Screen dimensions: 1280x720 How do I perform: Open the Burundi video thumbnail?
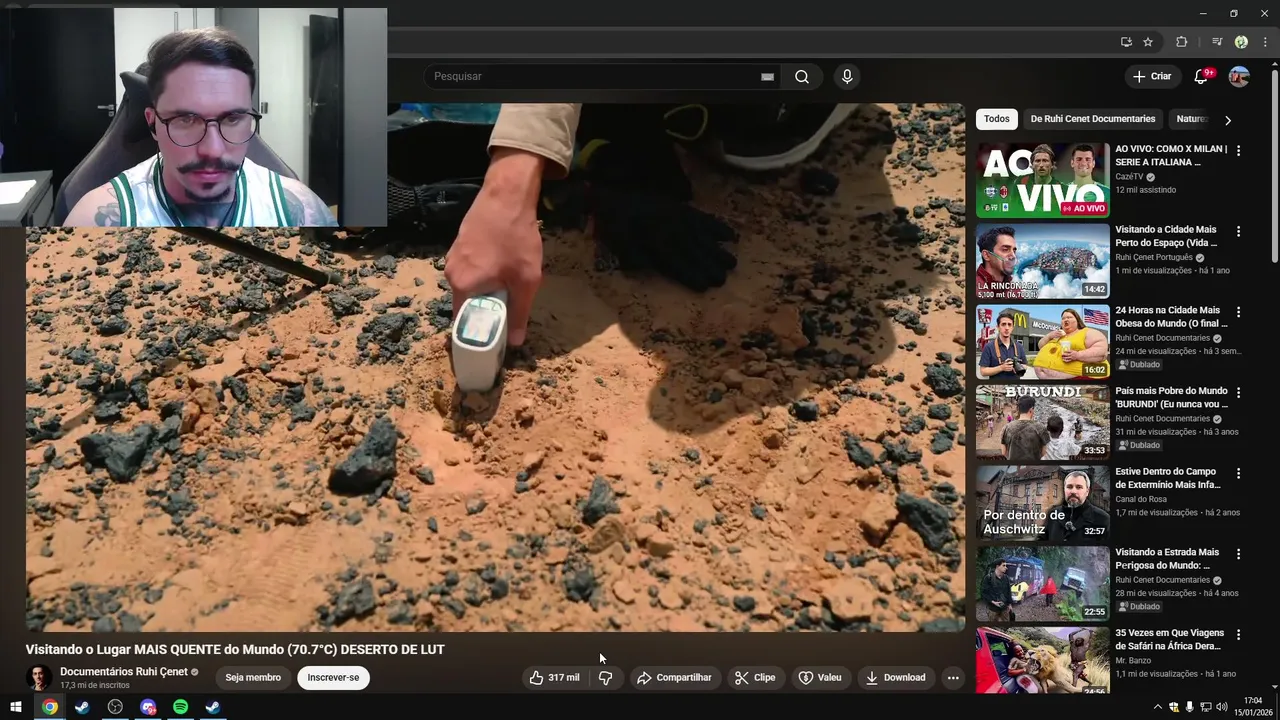pyautogui.click(x=1043, y=422)
